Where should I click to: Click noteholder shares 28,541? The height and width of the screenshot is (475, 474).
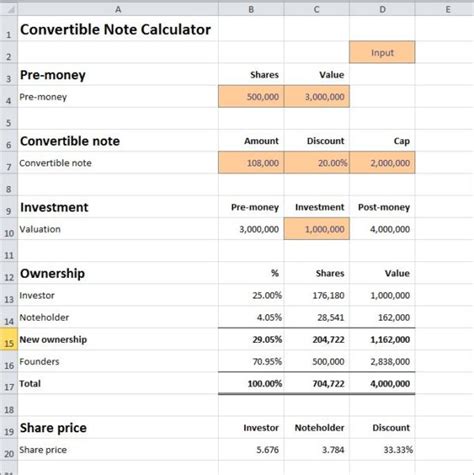tap(317, 317)
